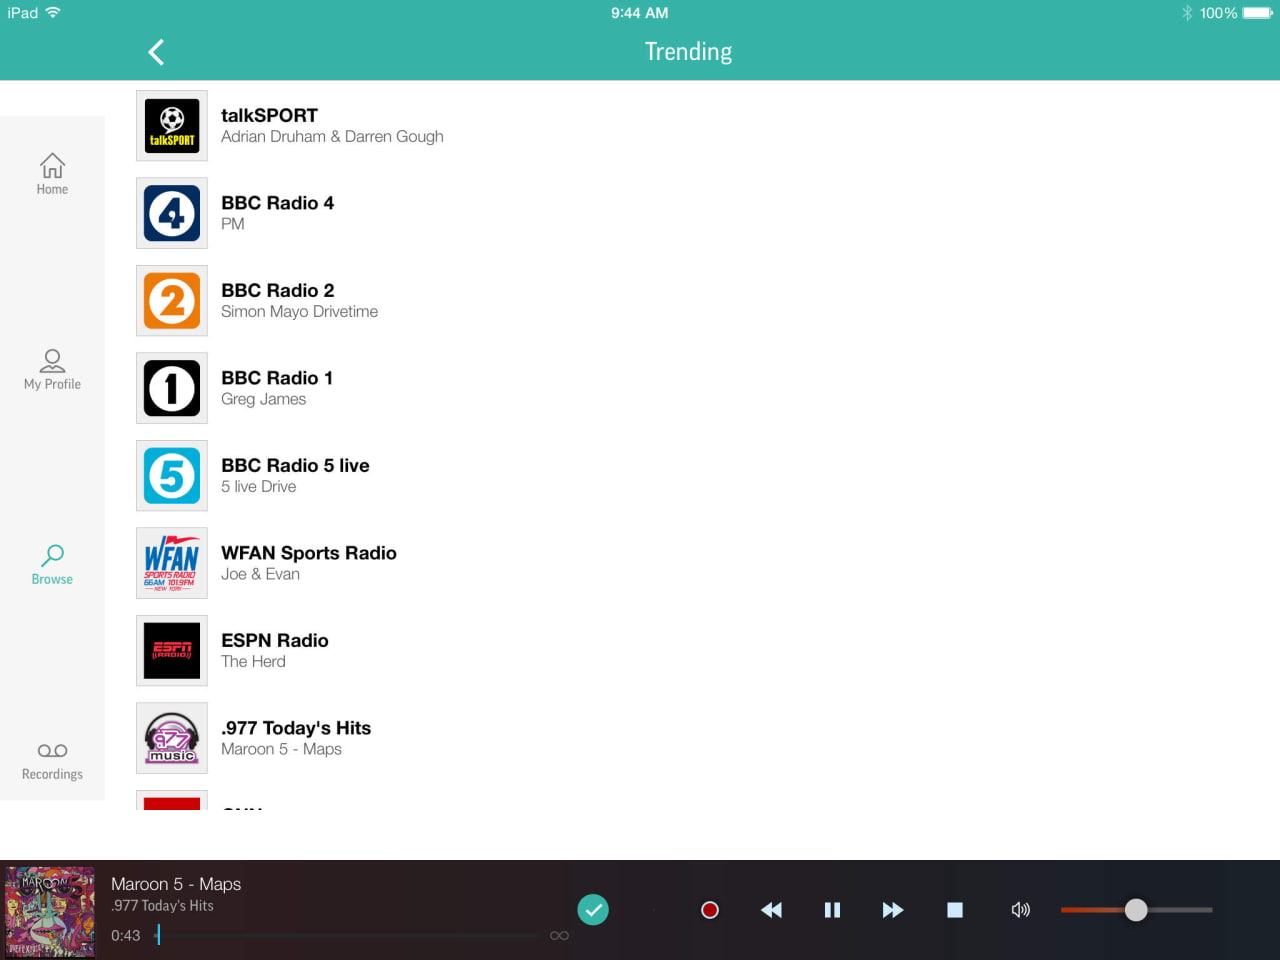Play the BBC Radio 1 station logo
1280x960 pixels.
(x=171, y=388)
